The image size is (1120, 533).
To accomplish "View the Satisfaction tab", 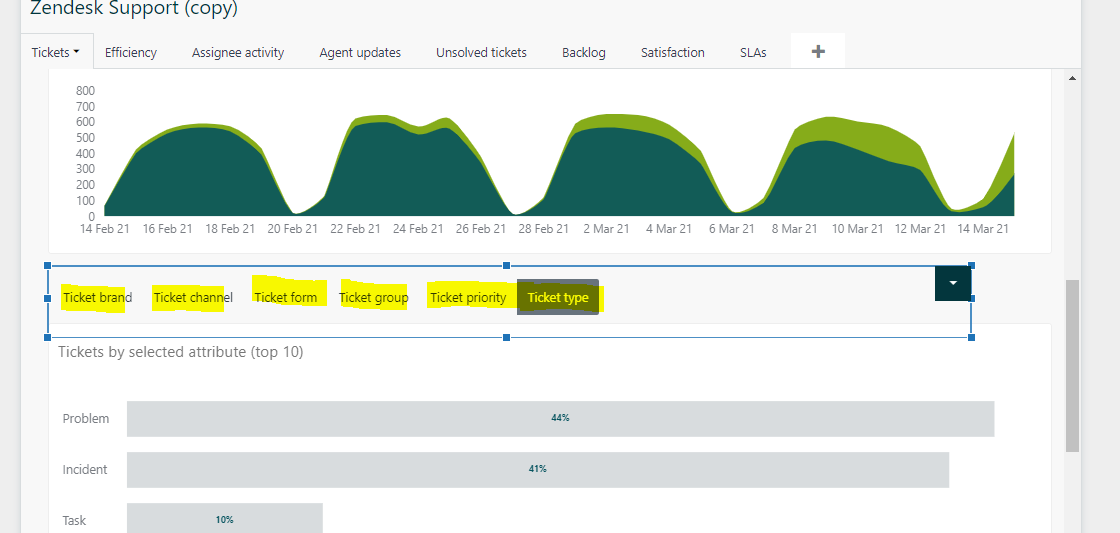I will pos(673,53).
